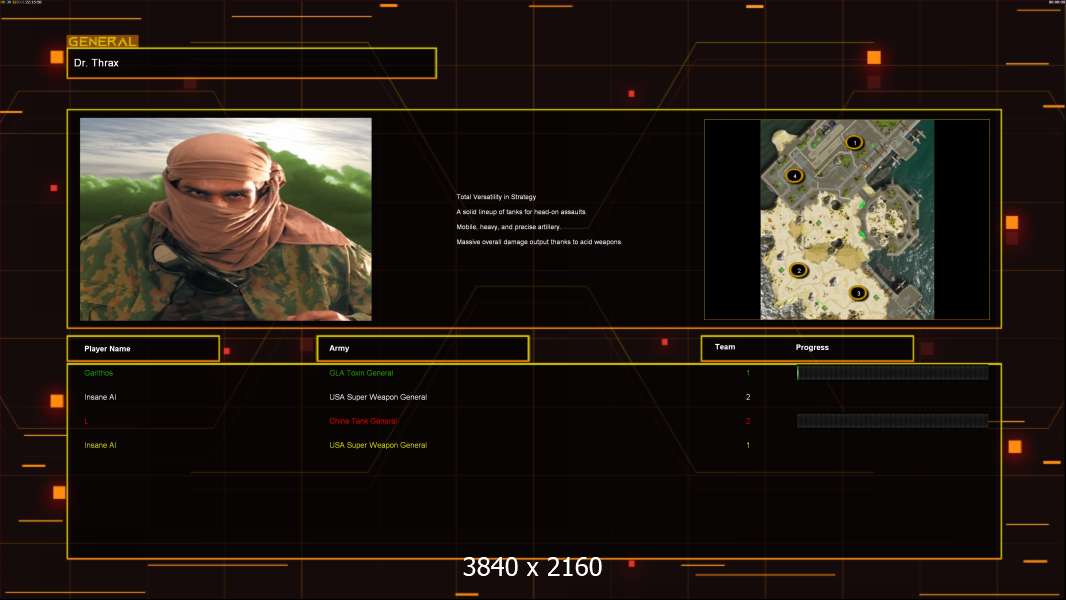1066x600 pixels.
Task: Click the GLA Toxin General progress bar
Action: [x=893, y=372]
